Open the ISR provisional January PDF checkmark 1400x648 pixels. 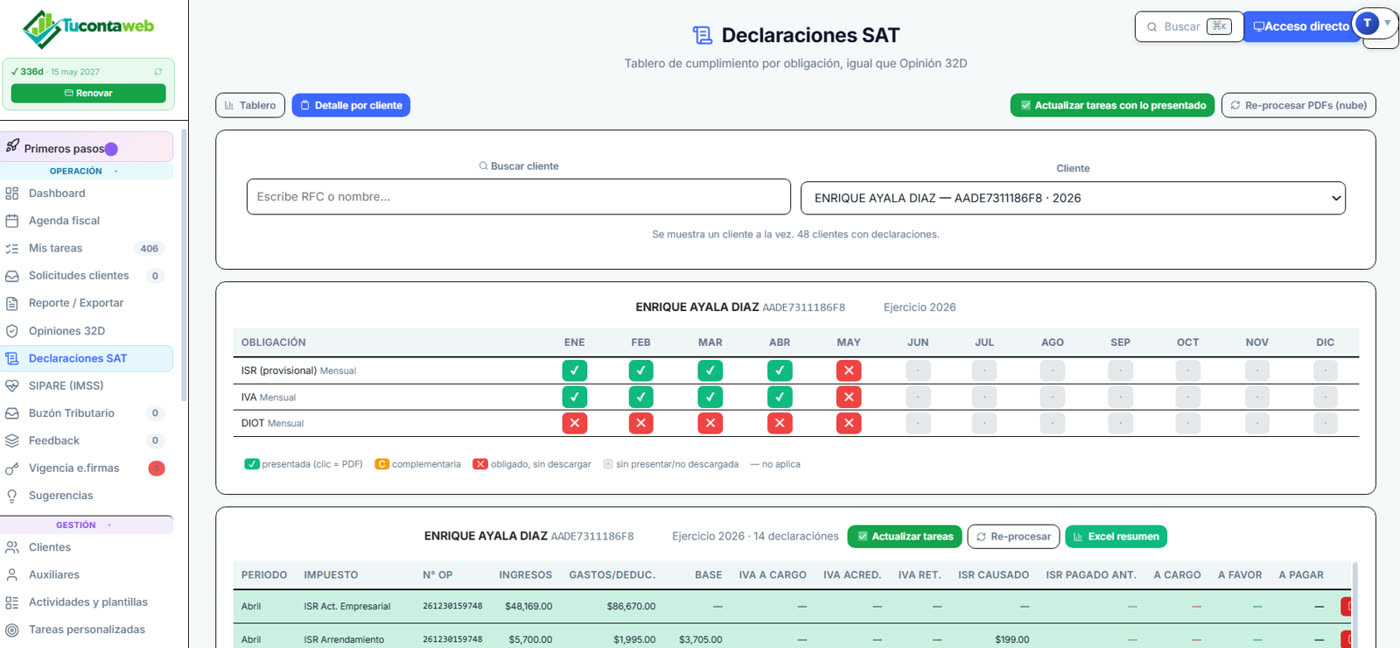coord(575,371)
